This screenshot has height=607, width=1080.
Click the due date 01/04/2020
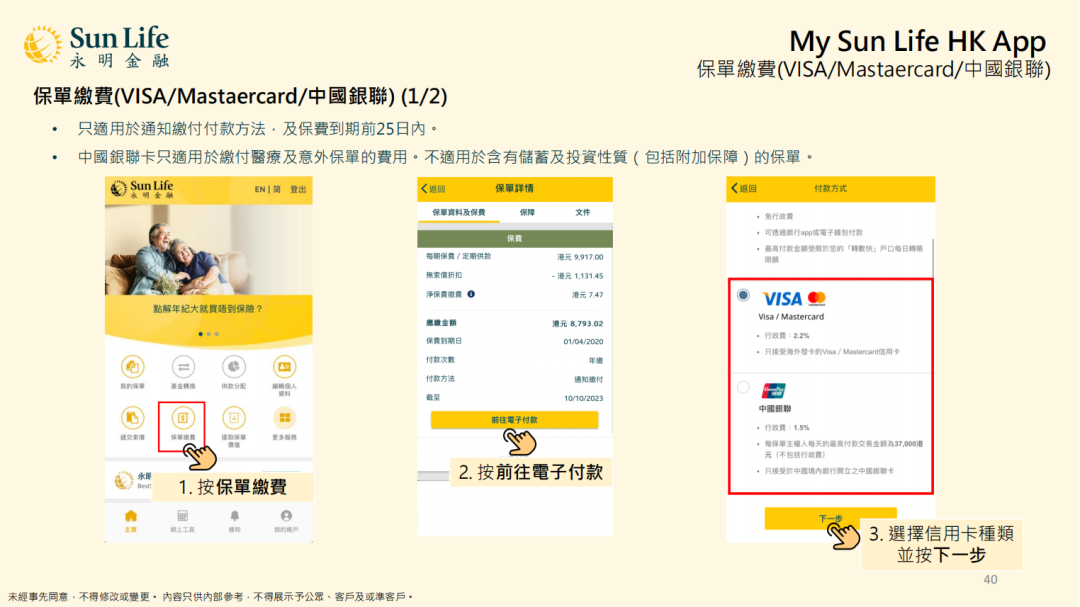point(583,342)
